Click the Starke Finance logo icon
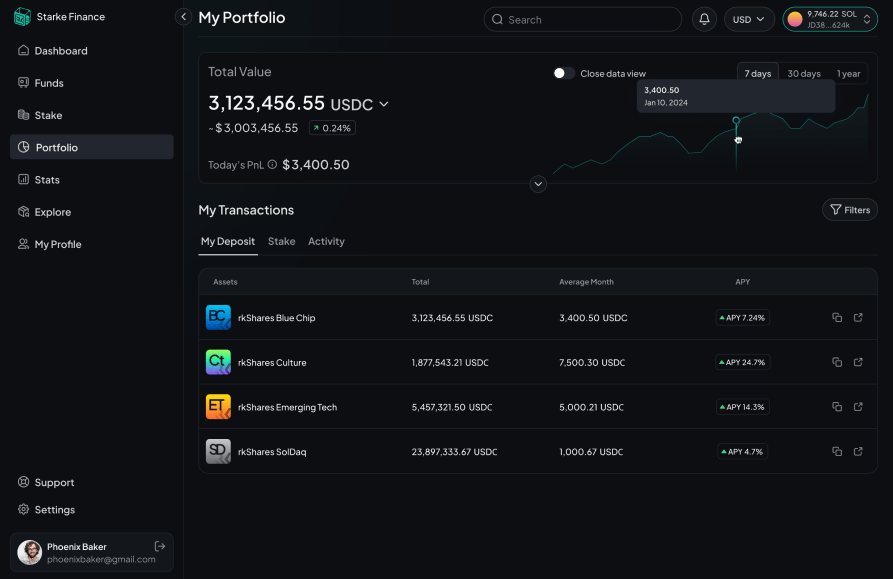Viewport: 893px width, 579px height. tap(22, 17)
